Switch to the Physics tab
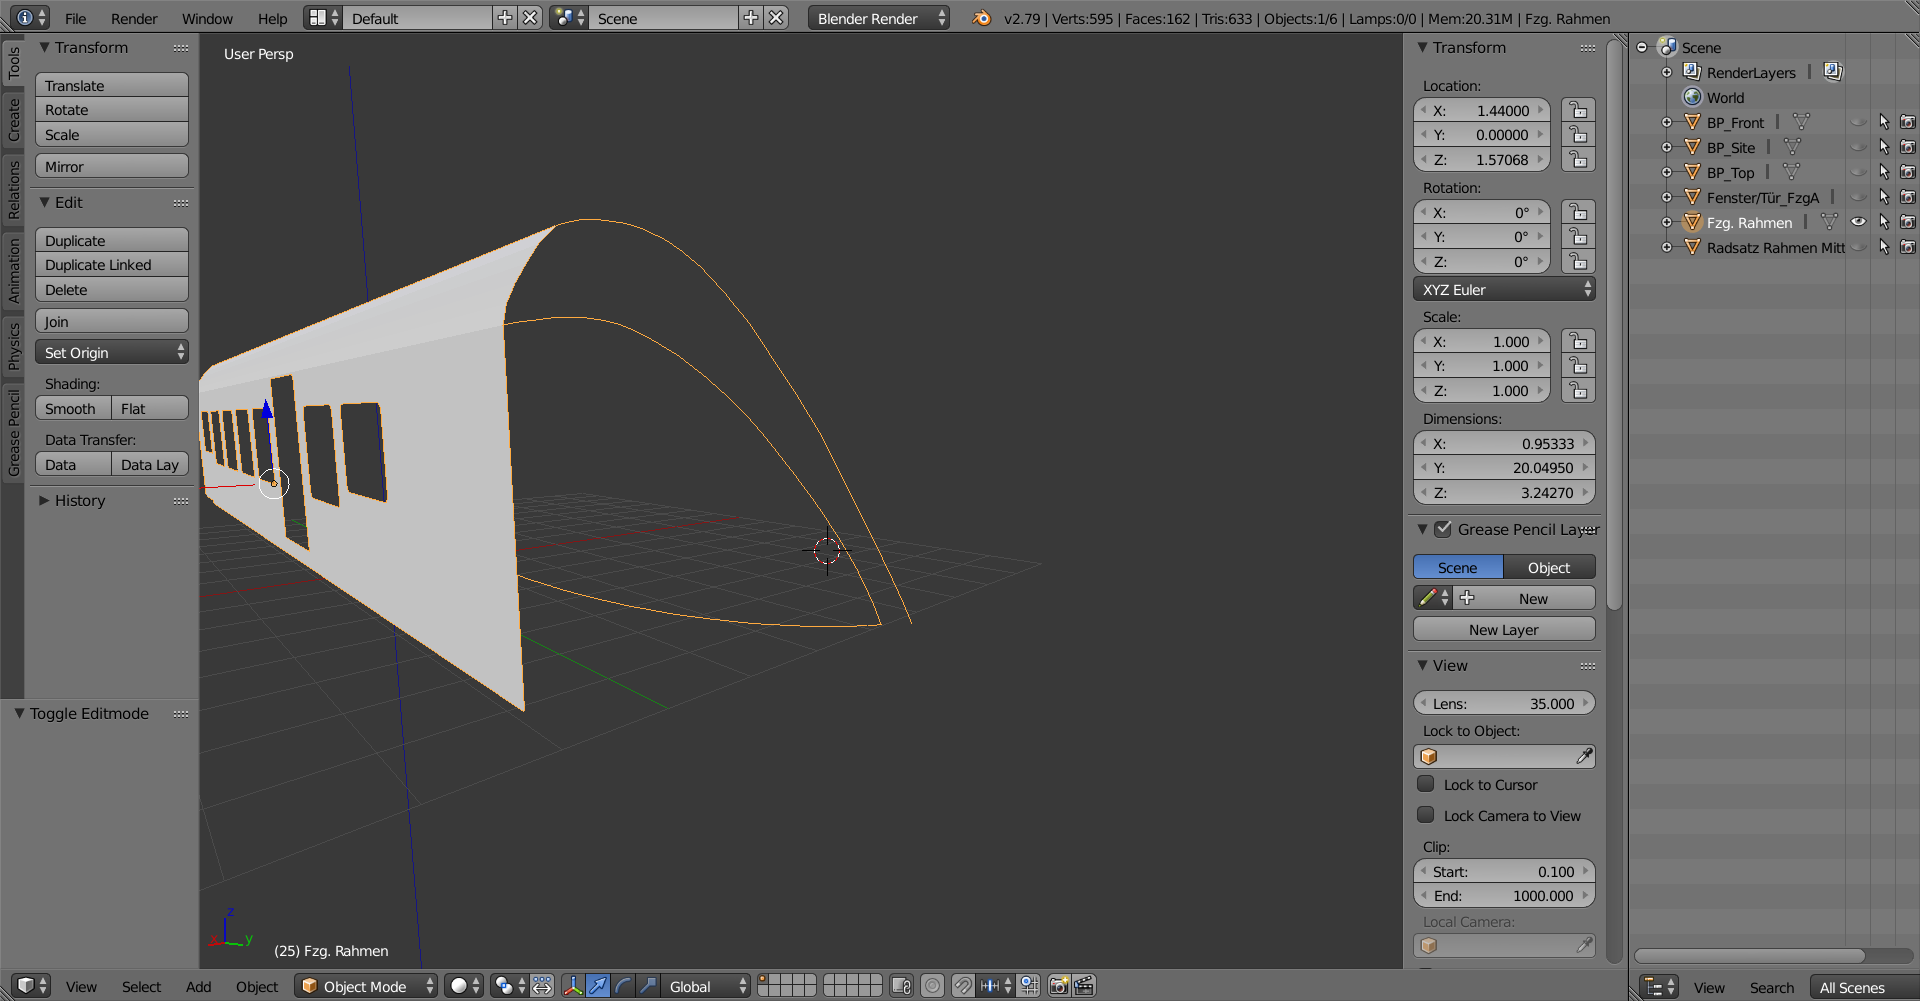Viewport: 1920px width, 1001px height. [x=13, y=346]
